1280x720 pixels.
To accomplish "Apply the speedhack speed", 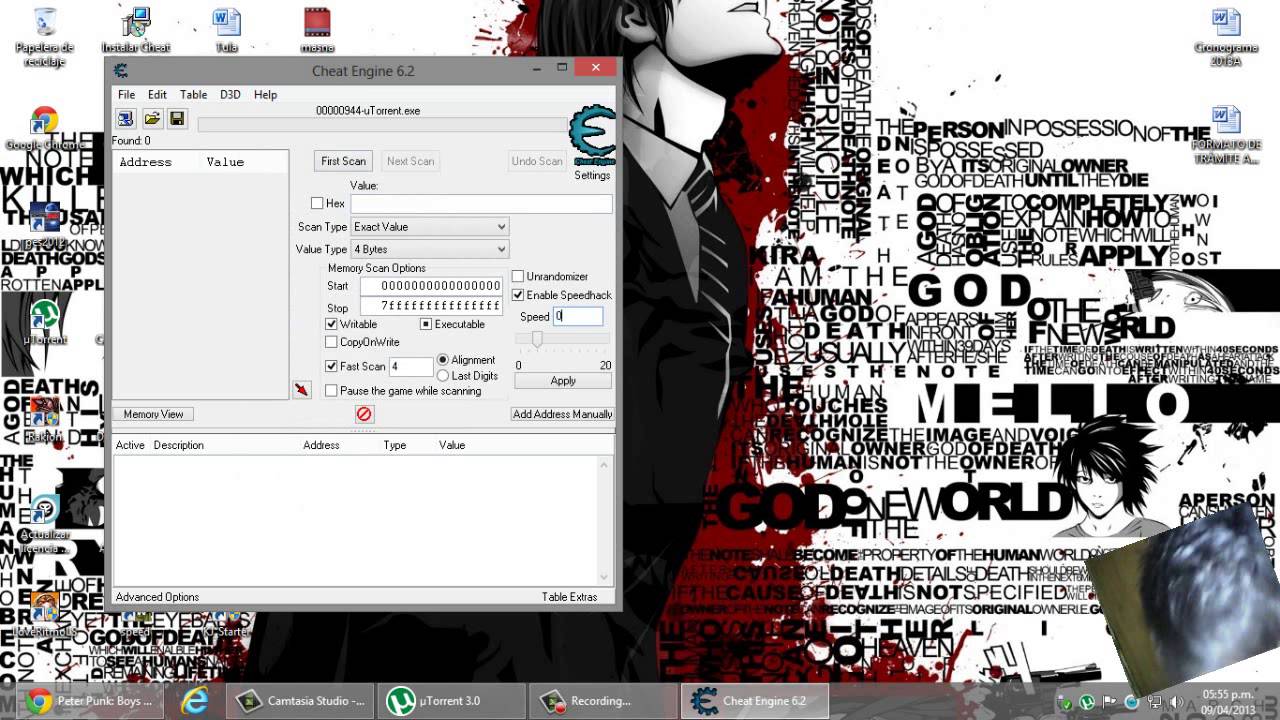I will [563, 381].
